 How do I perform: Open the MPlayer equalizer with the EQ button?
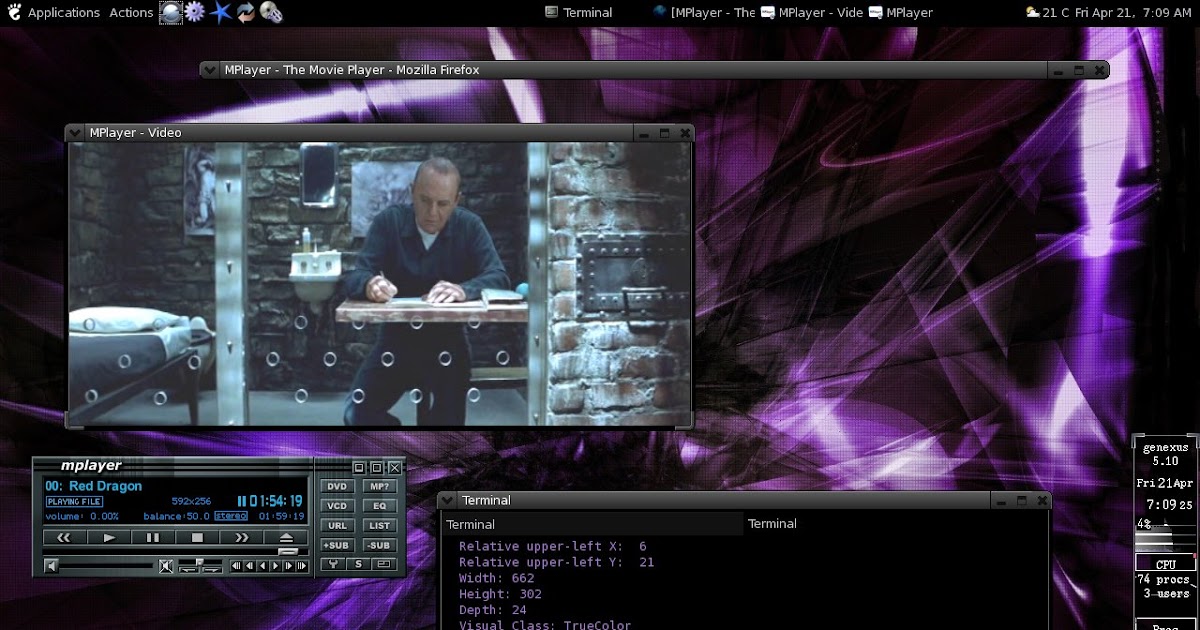pyautogui.click(x=379, y=506)
